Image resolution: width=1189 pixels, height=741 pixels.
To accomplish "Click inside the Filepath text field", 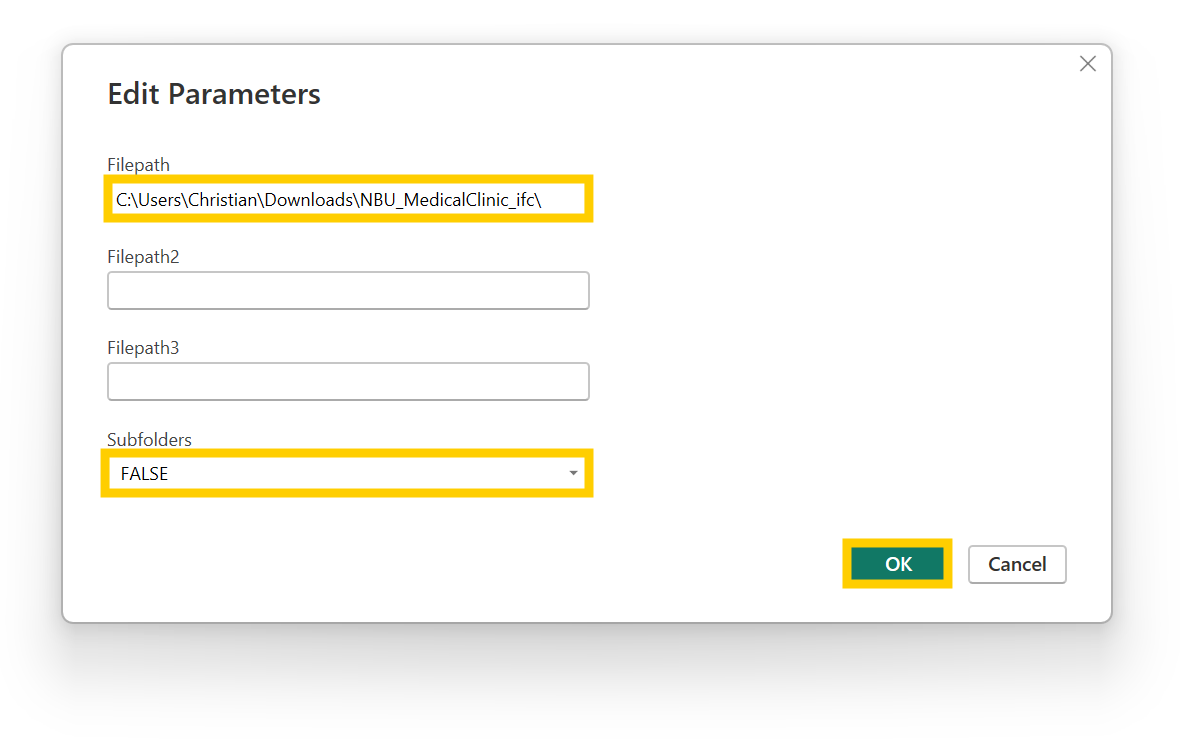I will [348, 198].
